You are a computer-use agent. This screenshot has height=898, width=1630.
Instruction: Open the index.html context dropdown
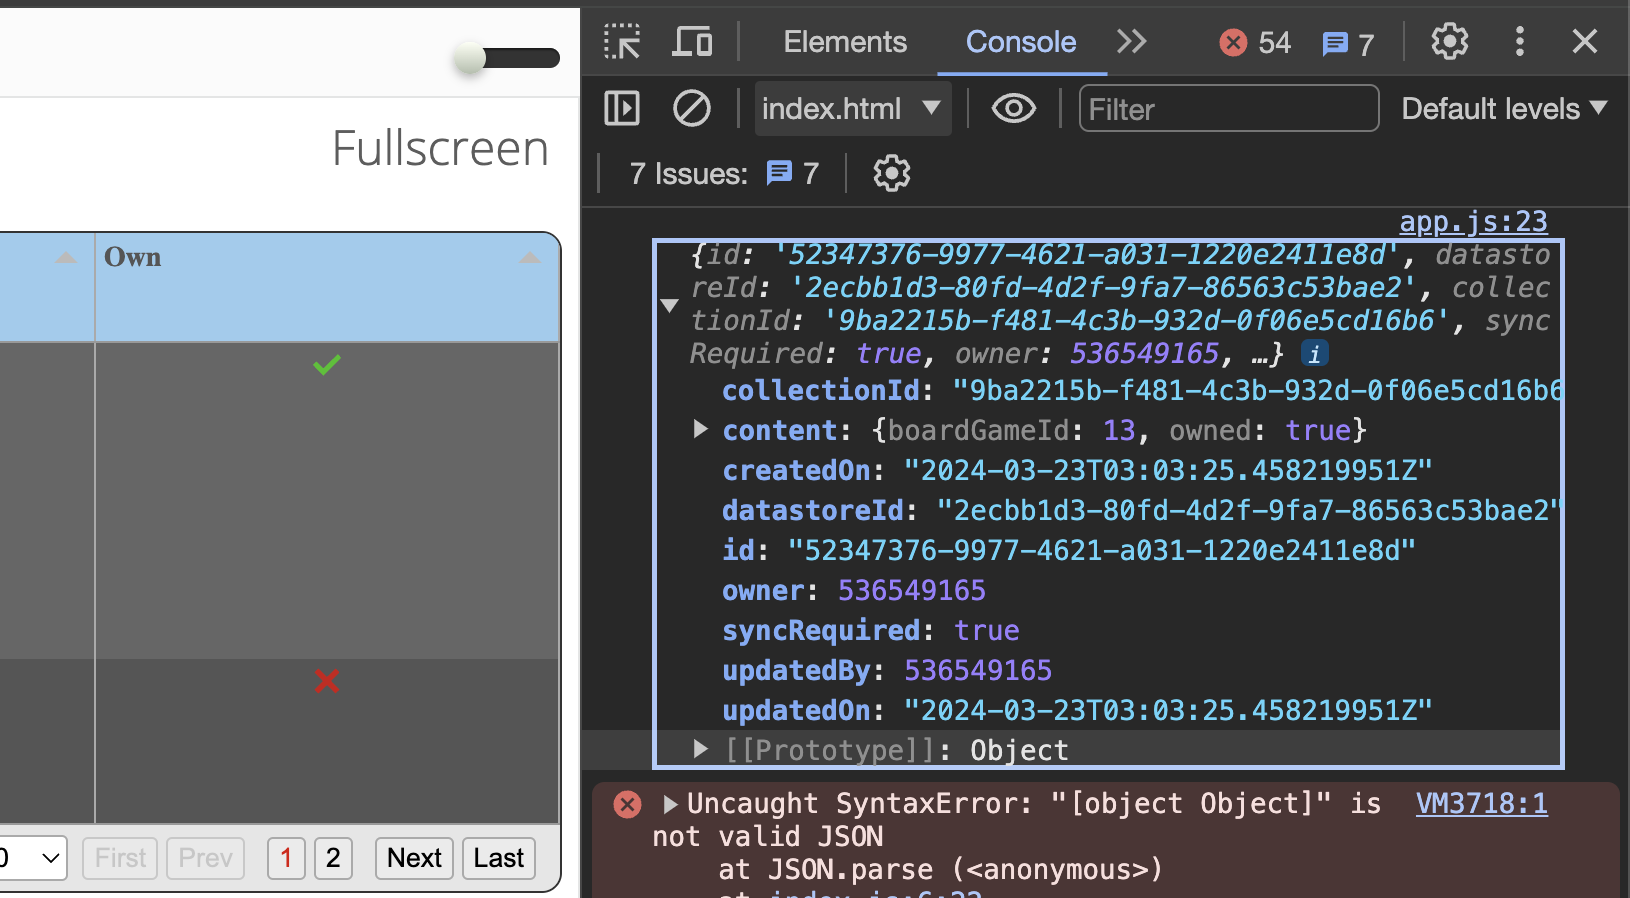852,108
